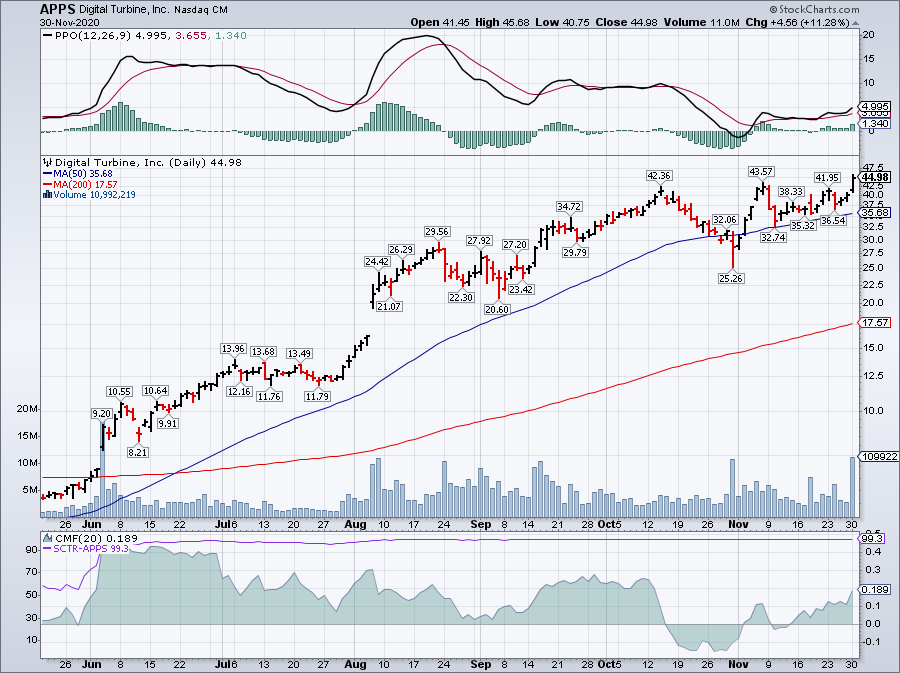The width and height of the screenshot is (900, 673).
Task: Click the volume bars icon beside Volume 10,992,219
Action: (48, 194)
